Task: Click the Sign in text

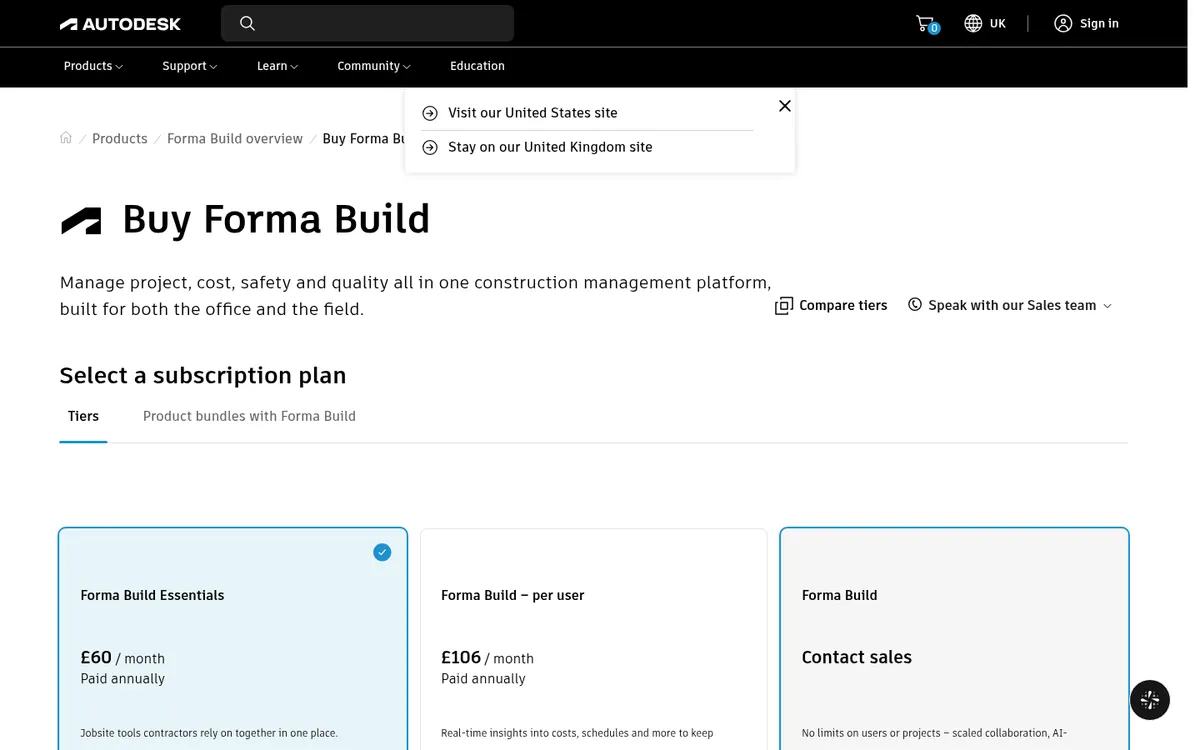Action: (1099, 23)
